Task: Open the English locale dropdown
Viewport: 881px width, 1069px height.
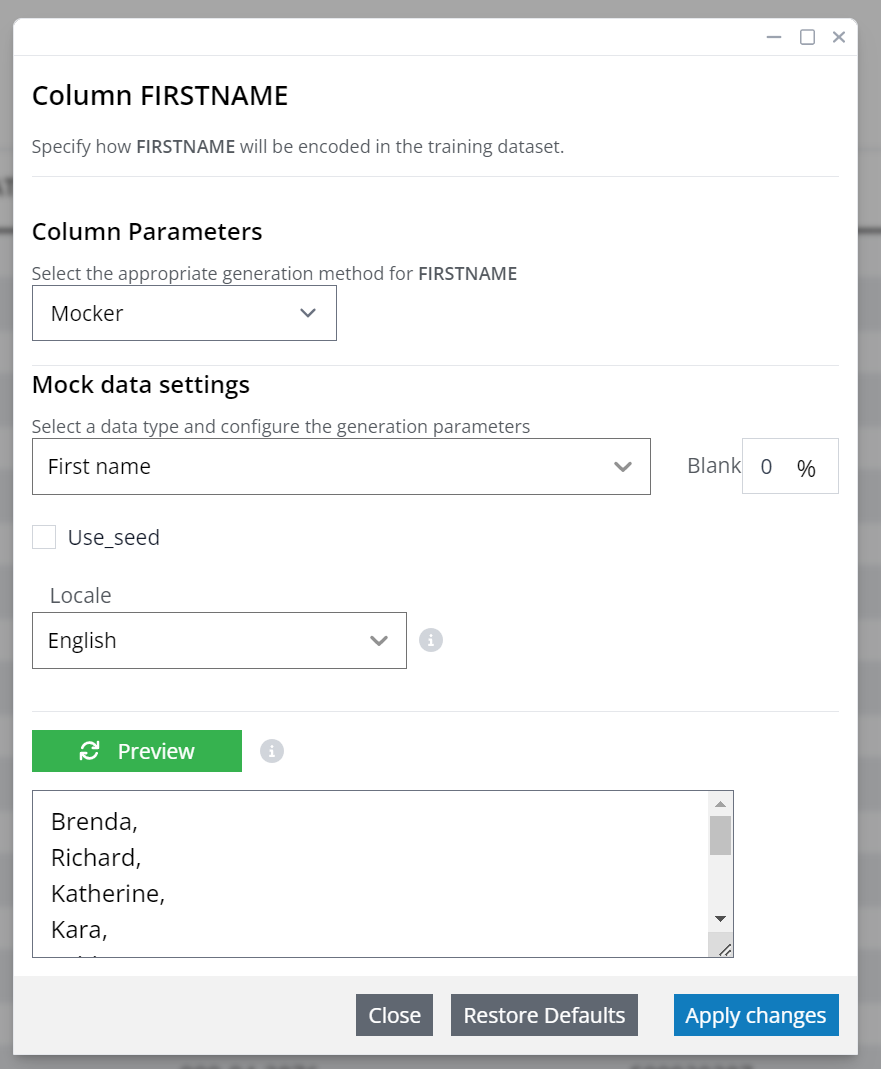Action: tap(219, 640)
